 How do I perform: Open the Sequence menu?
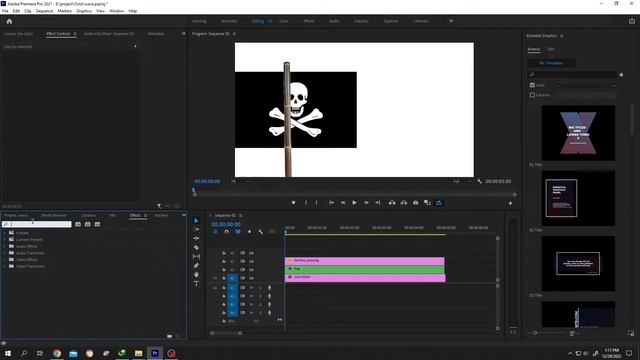44,11
